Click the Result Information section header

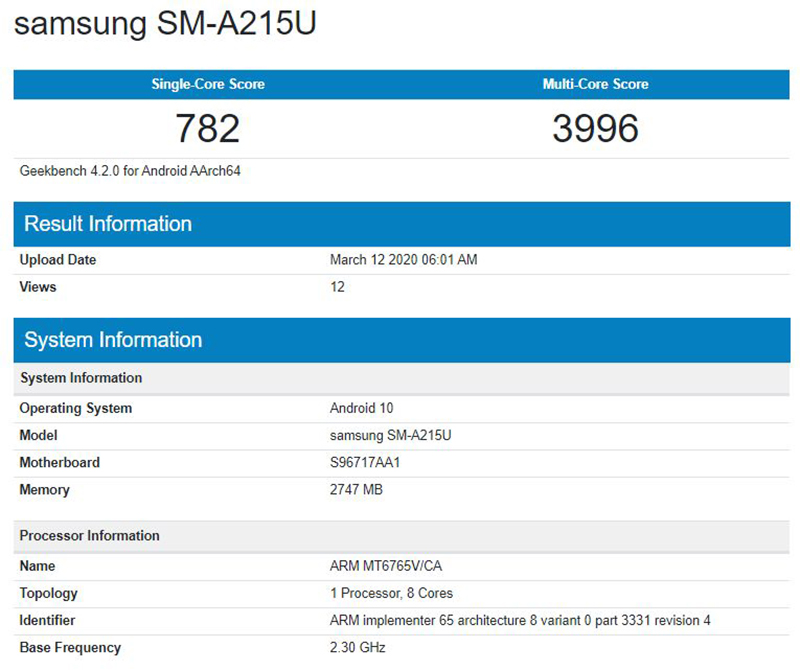(x=108, y=223)
